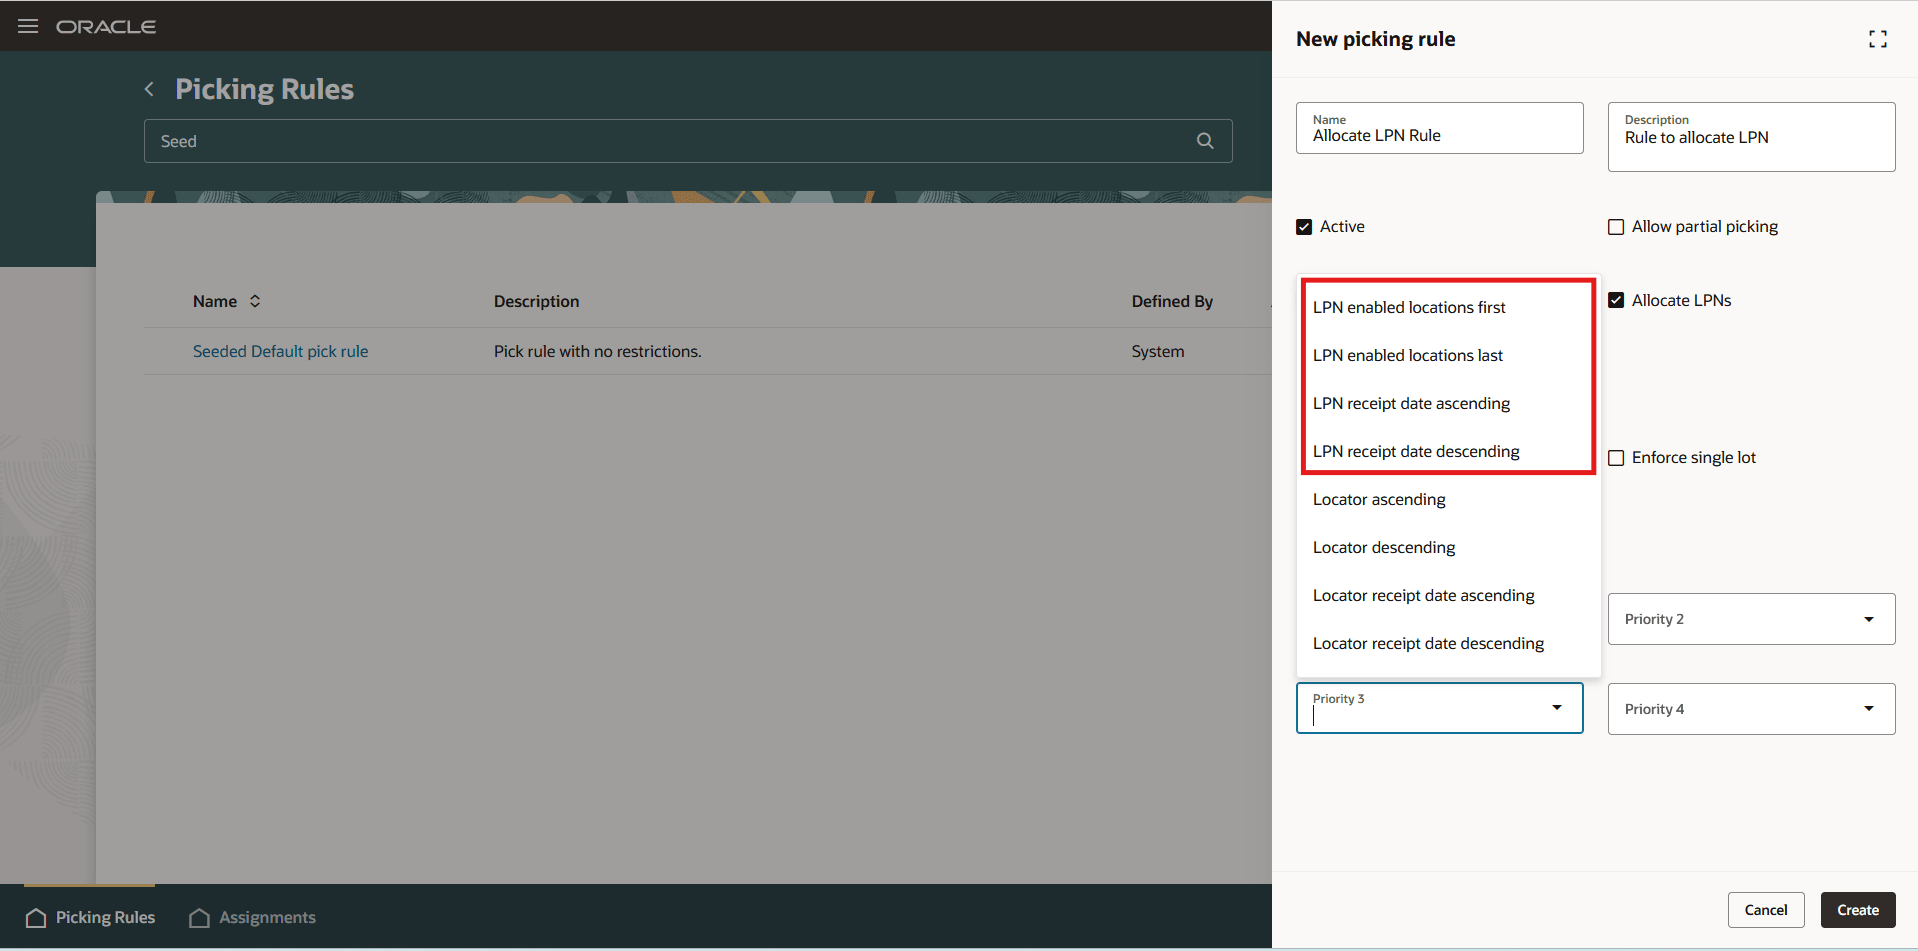Click the System cell in Defined By
Image resolution: width=1918 pixels, height=951 pixels.
coord(1158,351)
